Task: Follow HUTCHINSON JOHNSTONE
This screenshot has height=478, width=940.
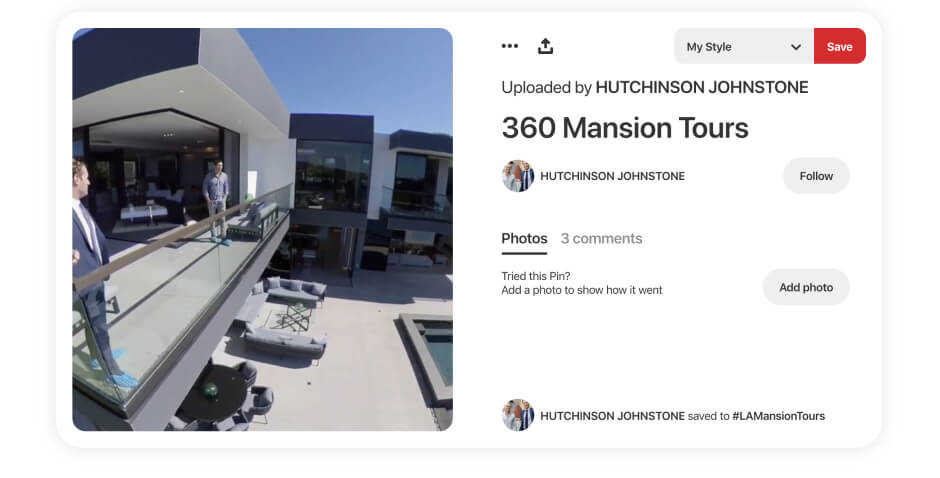Action: point(816,176)
